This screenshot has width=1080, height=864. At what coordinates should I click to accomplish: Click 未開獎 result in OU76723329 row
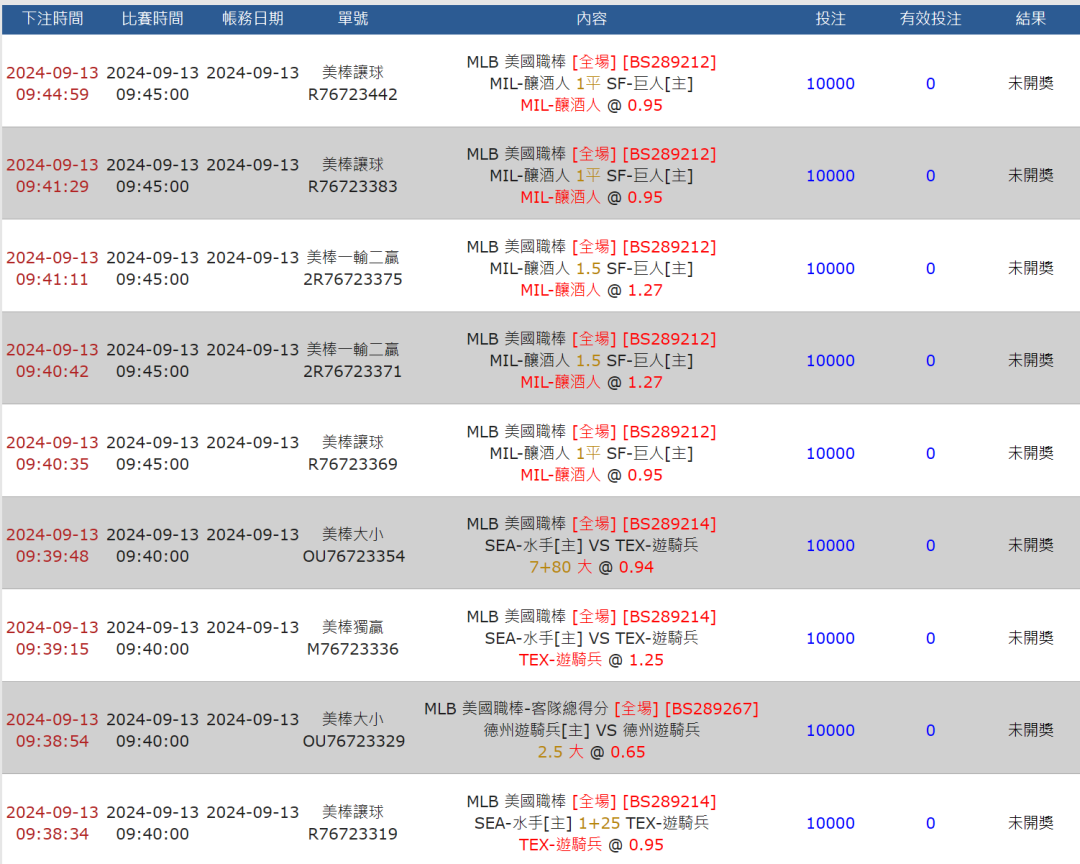click(1030, 730)
